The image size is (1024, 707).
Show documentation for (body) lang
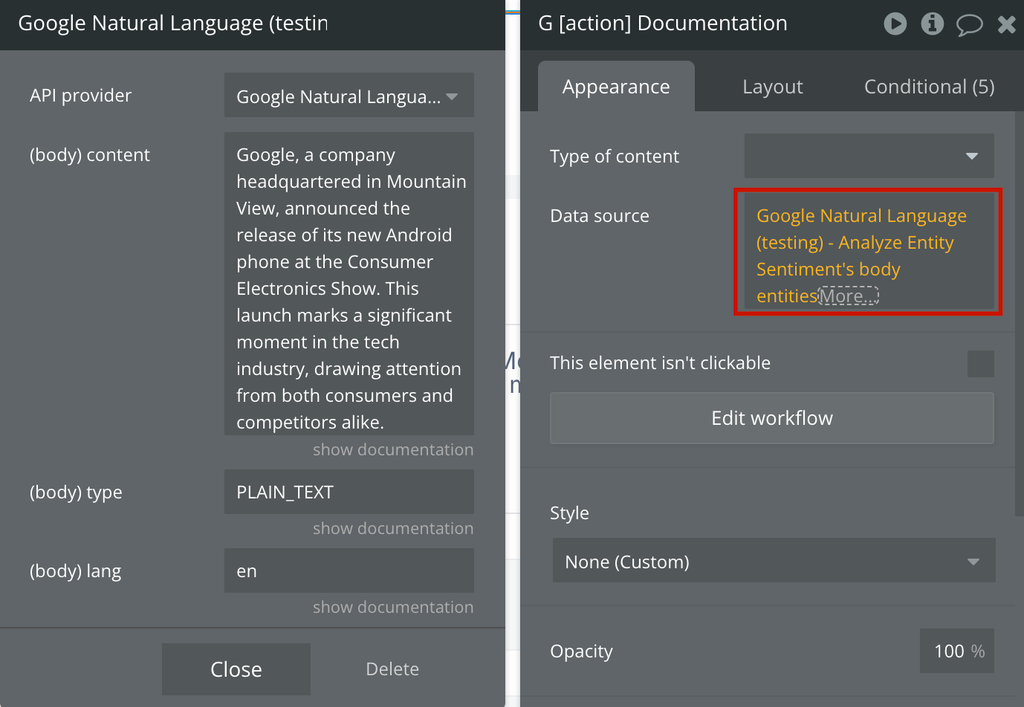click(392, 608)
